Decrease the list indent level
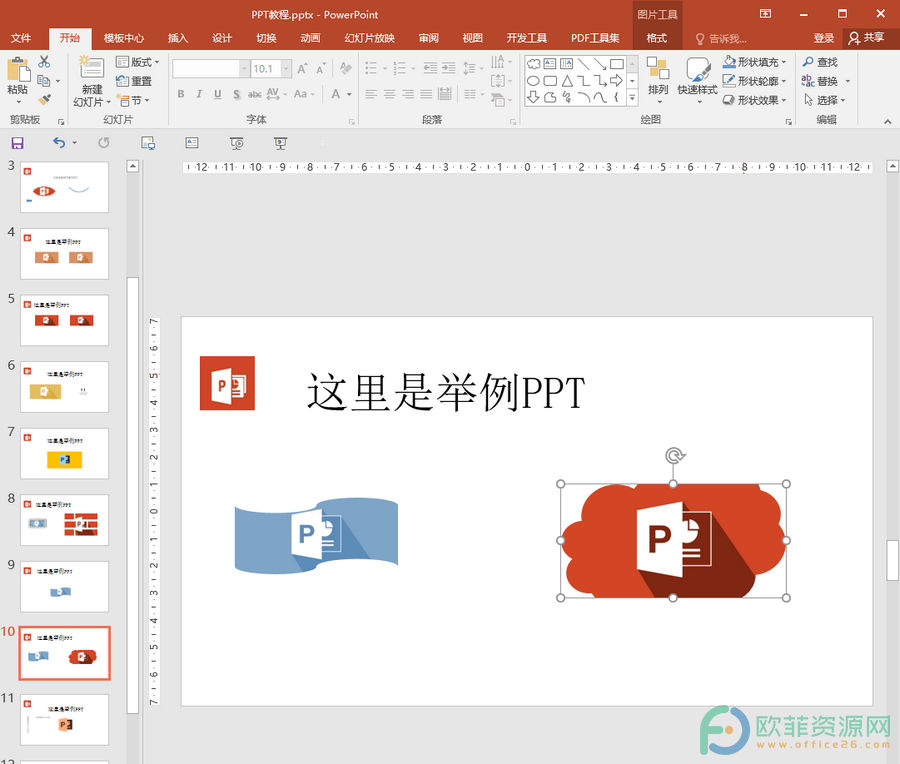Screen dimensions: 900x764 pyautogui.click(x=430, y=68)
